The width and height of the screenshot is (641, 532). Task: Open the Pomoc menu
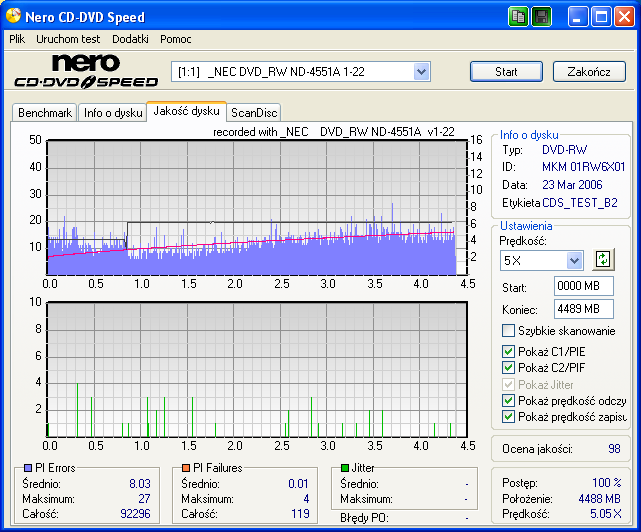[175, 39]
